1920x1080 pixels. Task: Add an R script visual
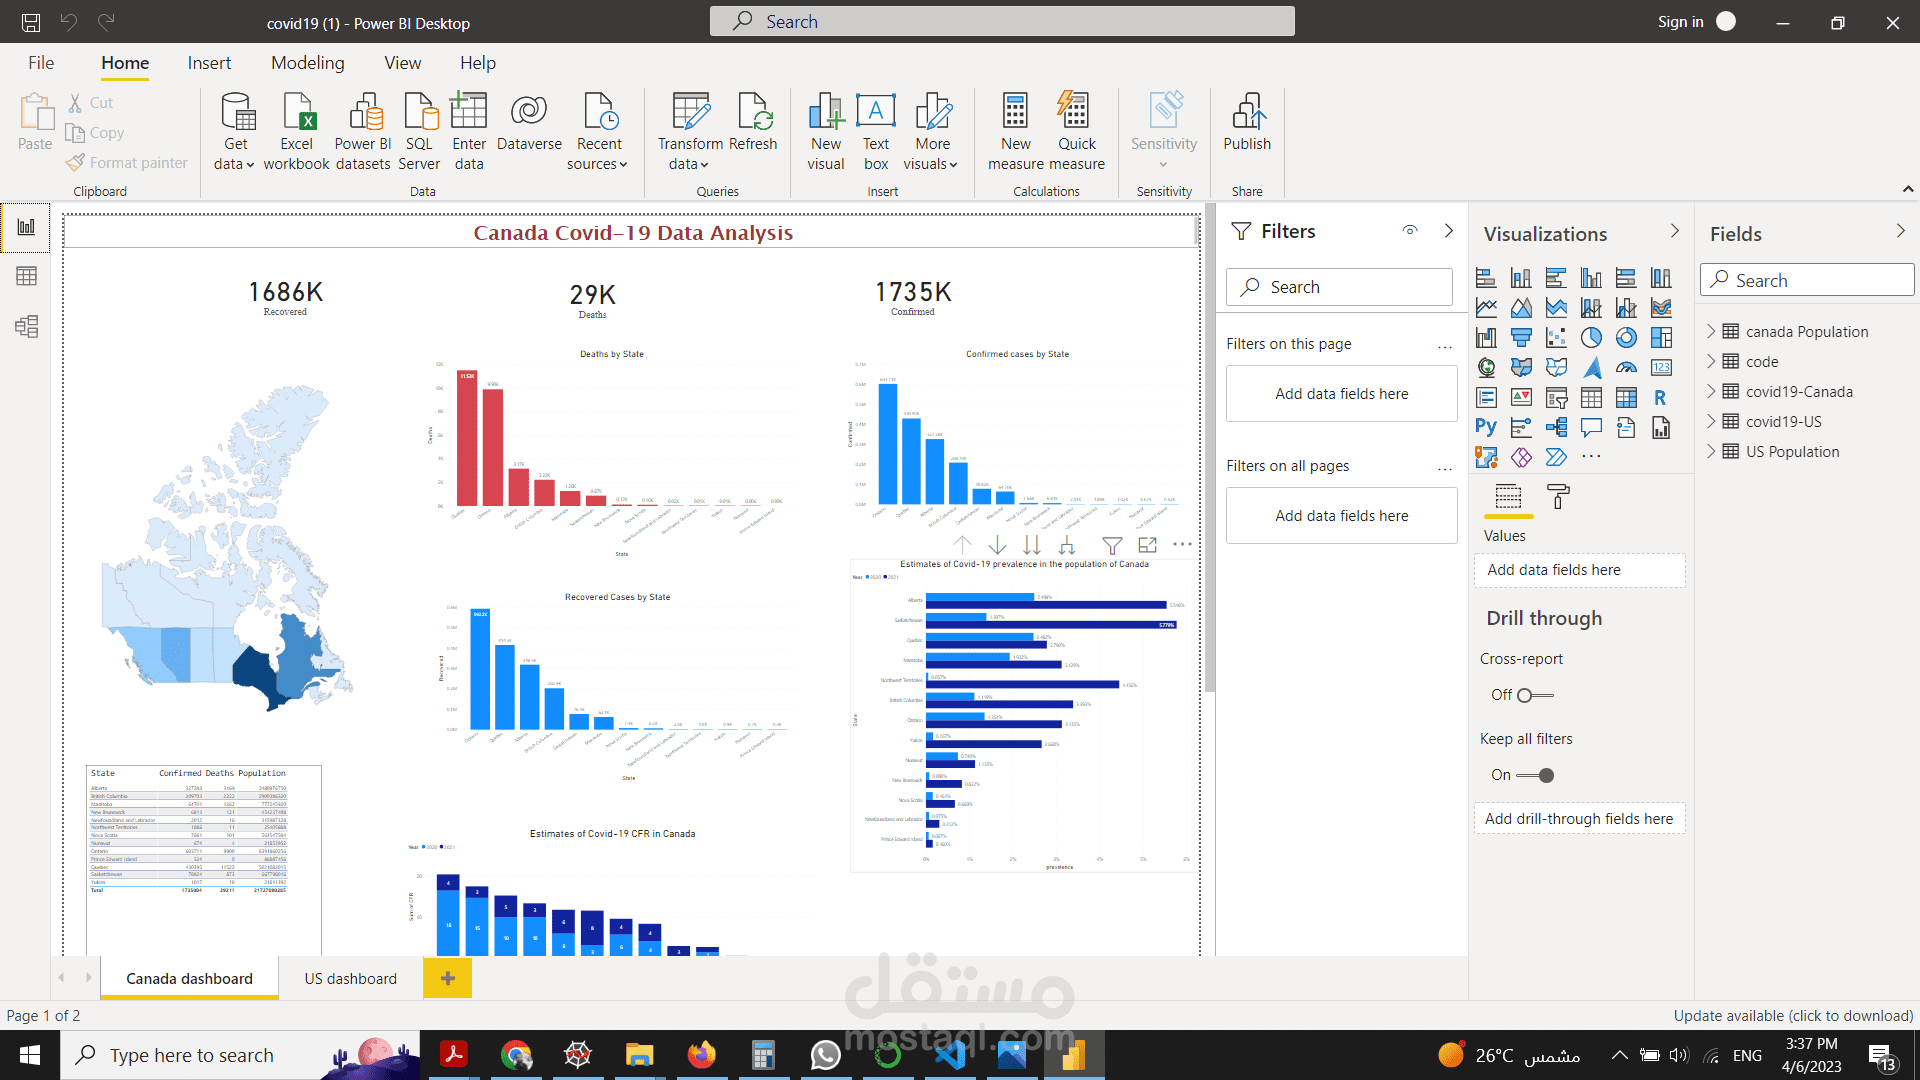(1661, 398)
